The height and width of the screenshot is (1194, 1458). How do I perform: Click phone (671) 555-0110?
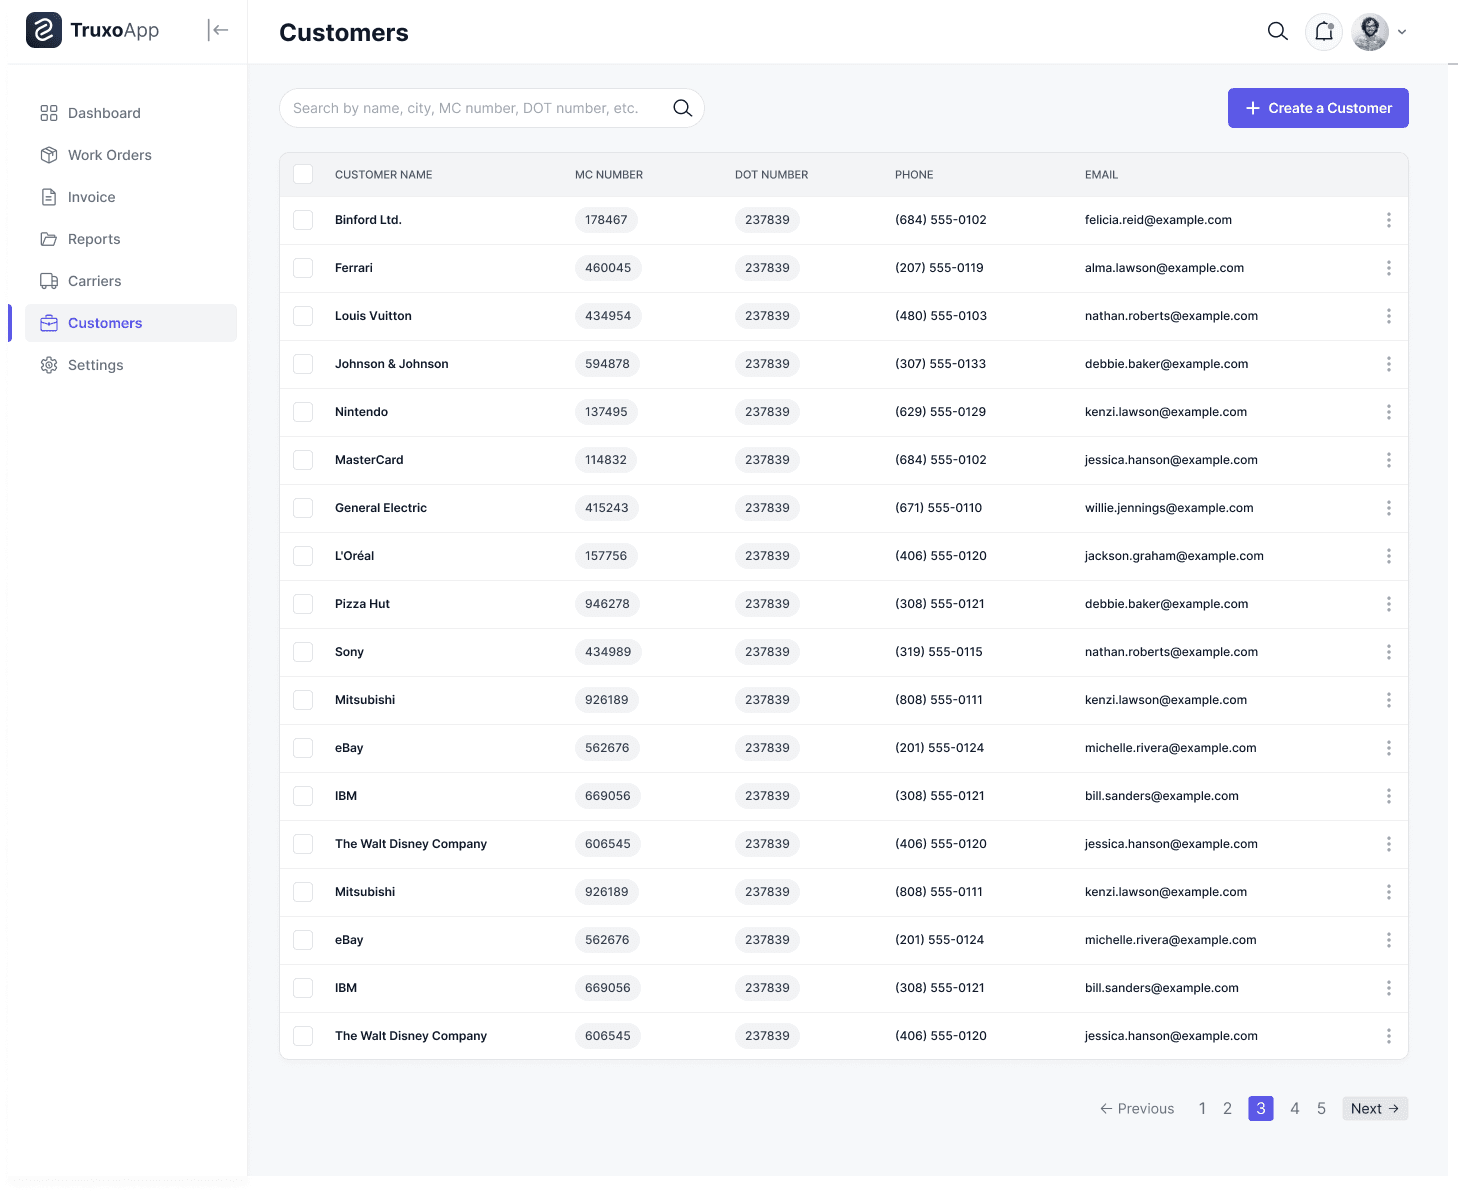(x=938, y=508)
